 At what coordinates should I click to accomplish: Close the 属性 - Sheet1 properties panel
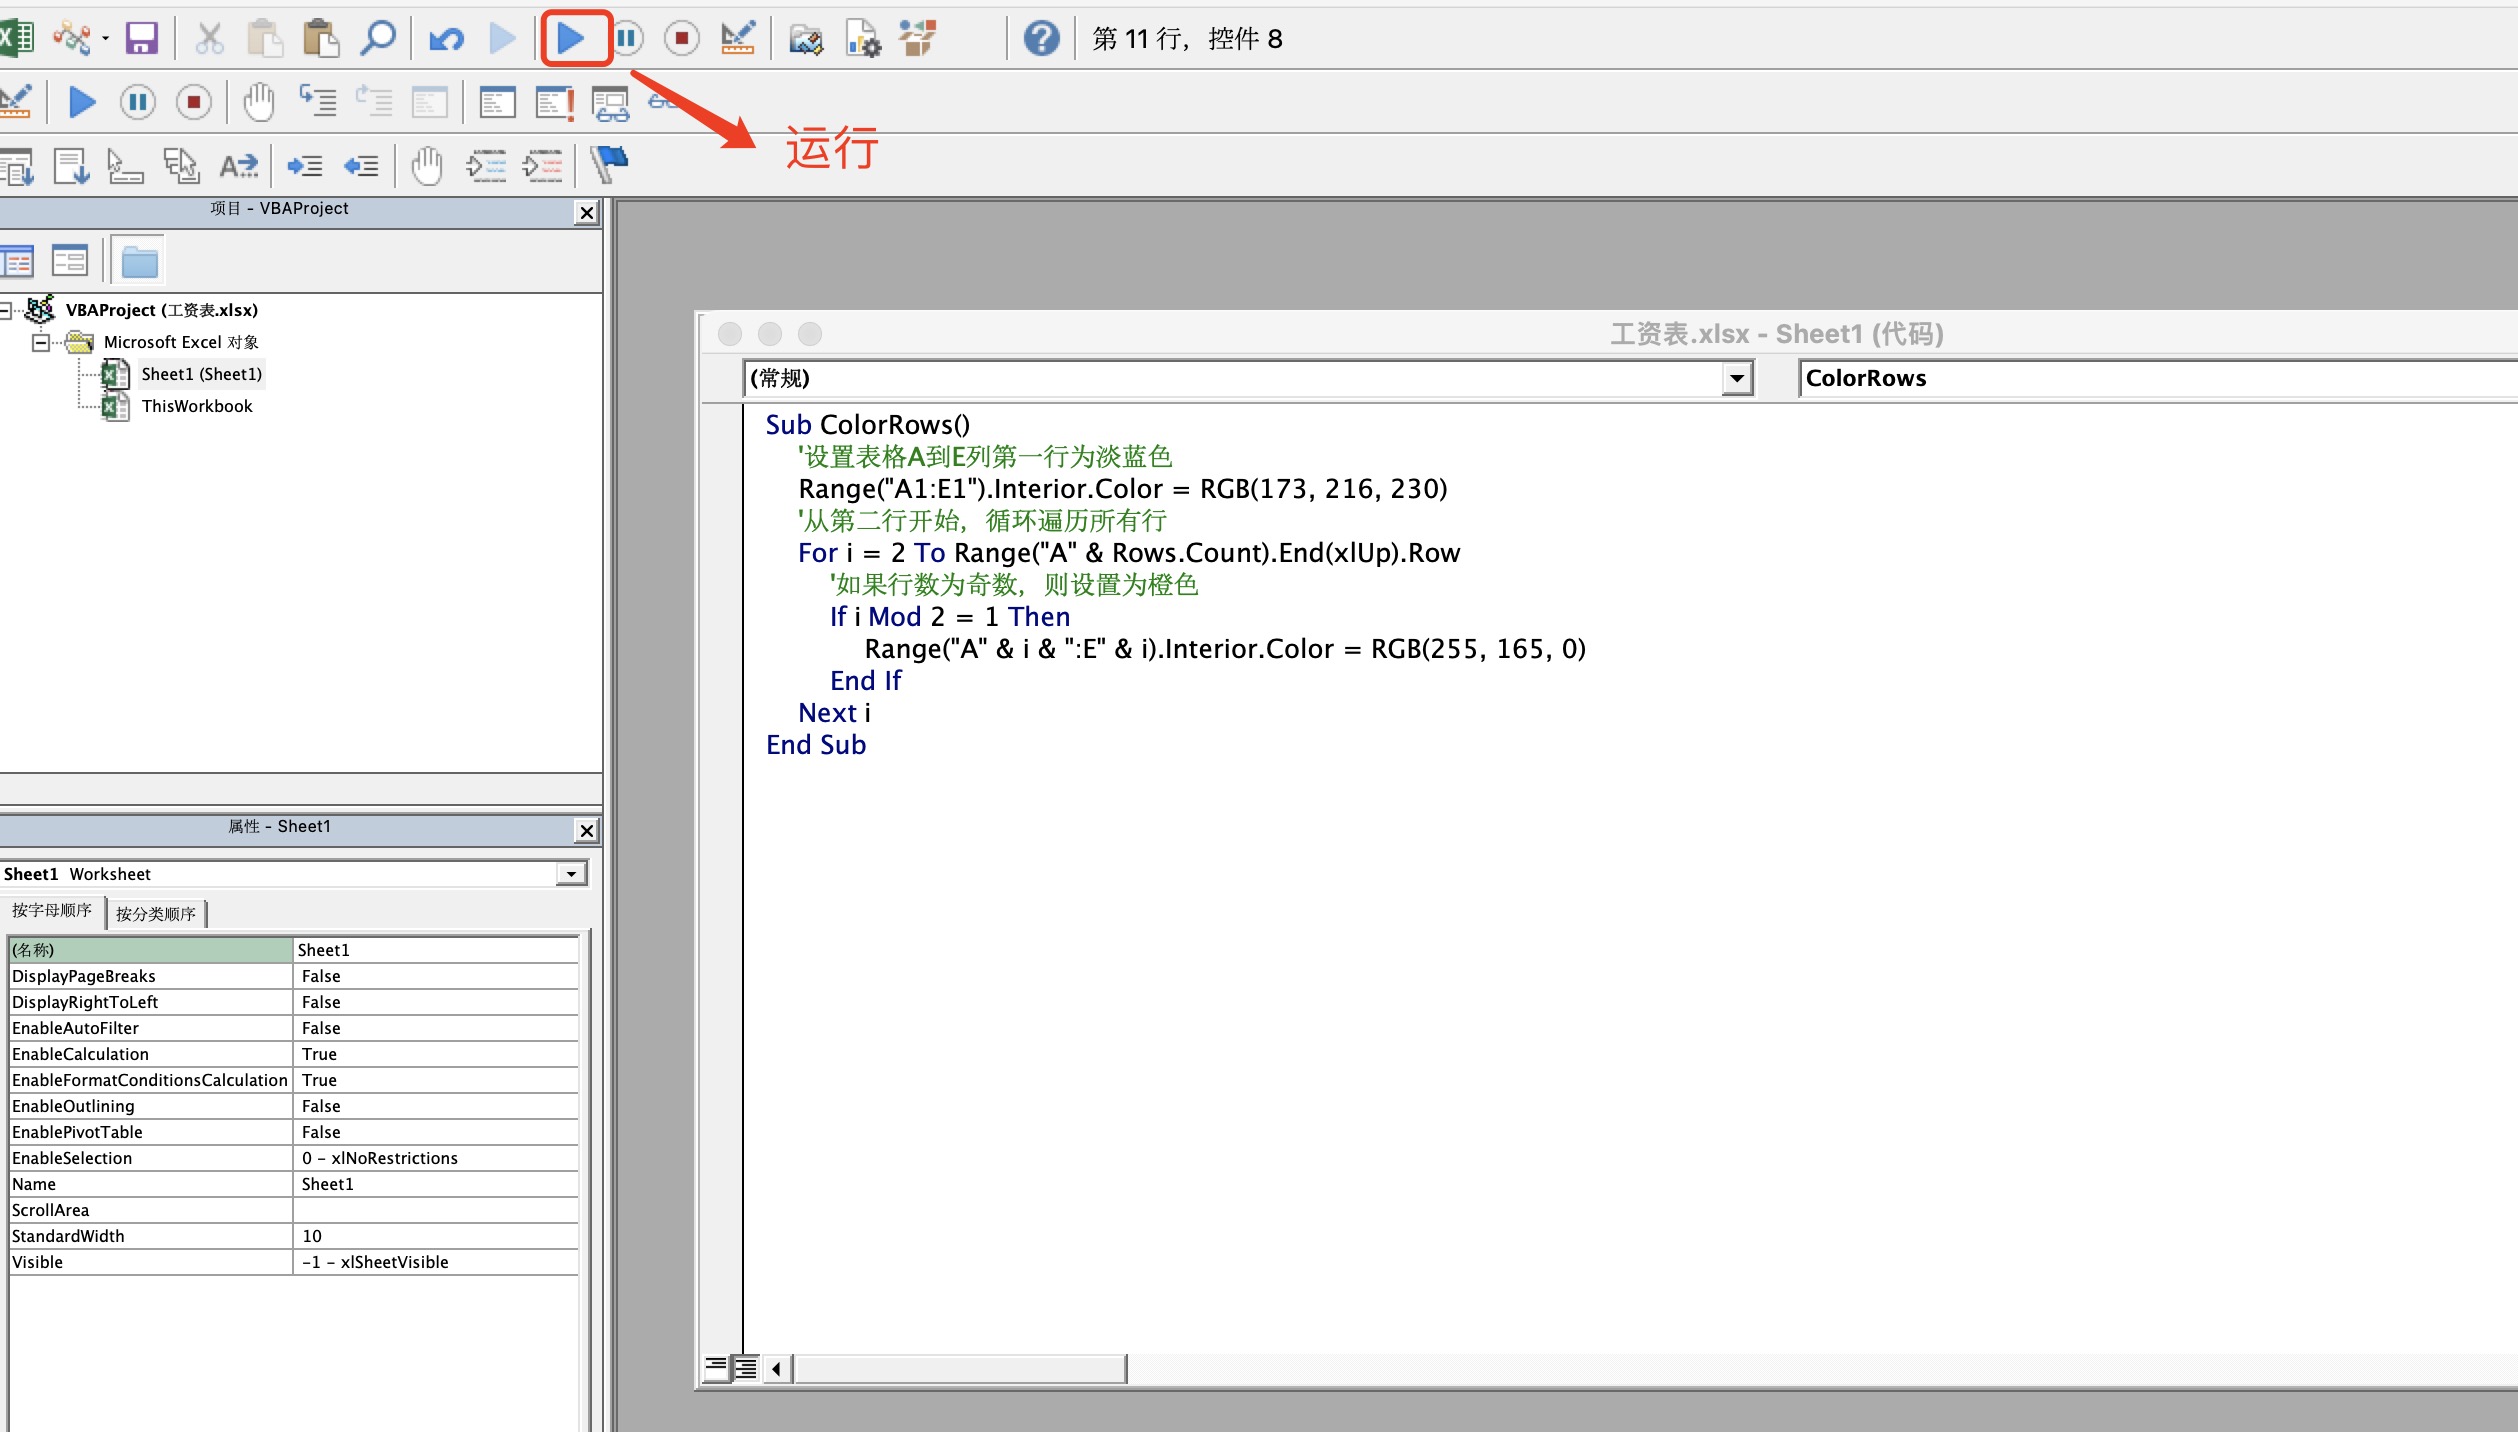click(x=587, y=830)
